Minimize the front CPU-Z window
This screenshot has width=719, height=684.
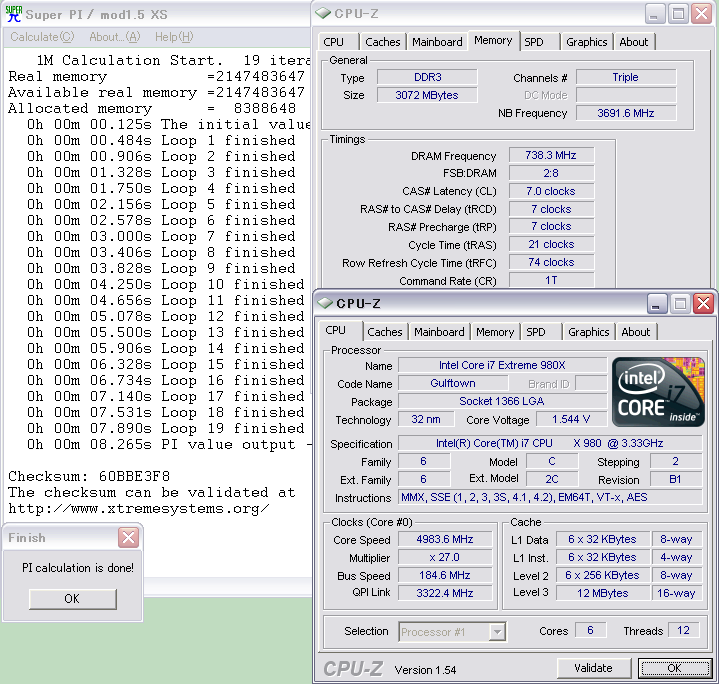coord(656,303)
